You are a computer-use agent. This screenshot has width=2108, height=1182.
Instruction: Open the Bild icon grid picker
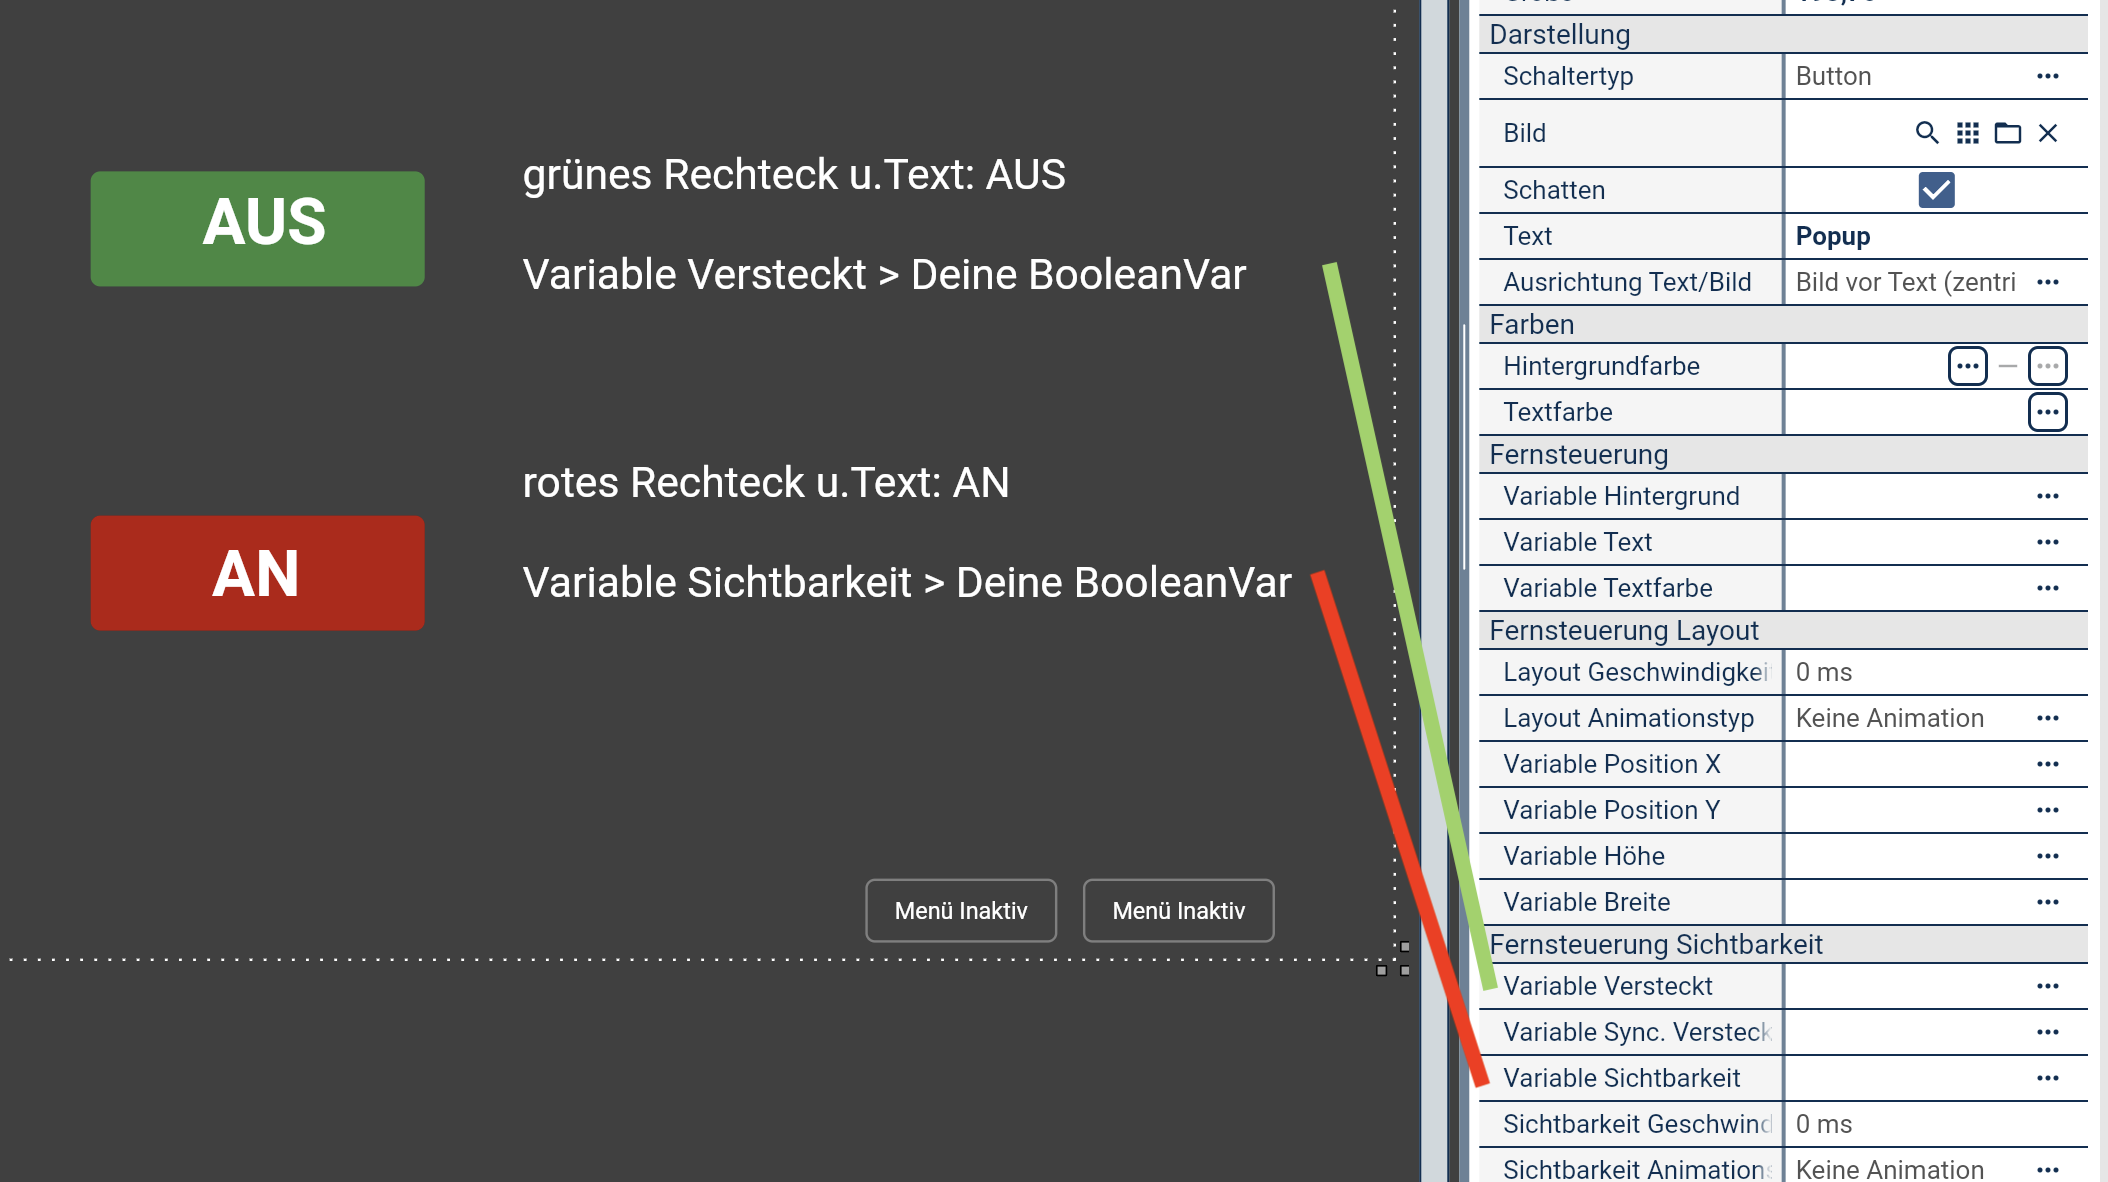pyautogui.click(x=1967, y=133)
